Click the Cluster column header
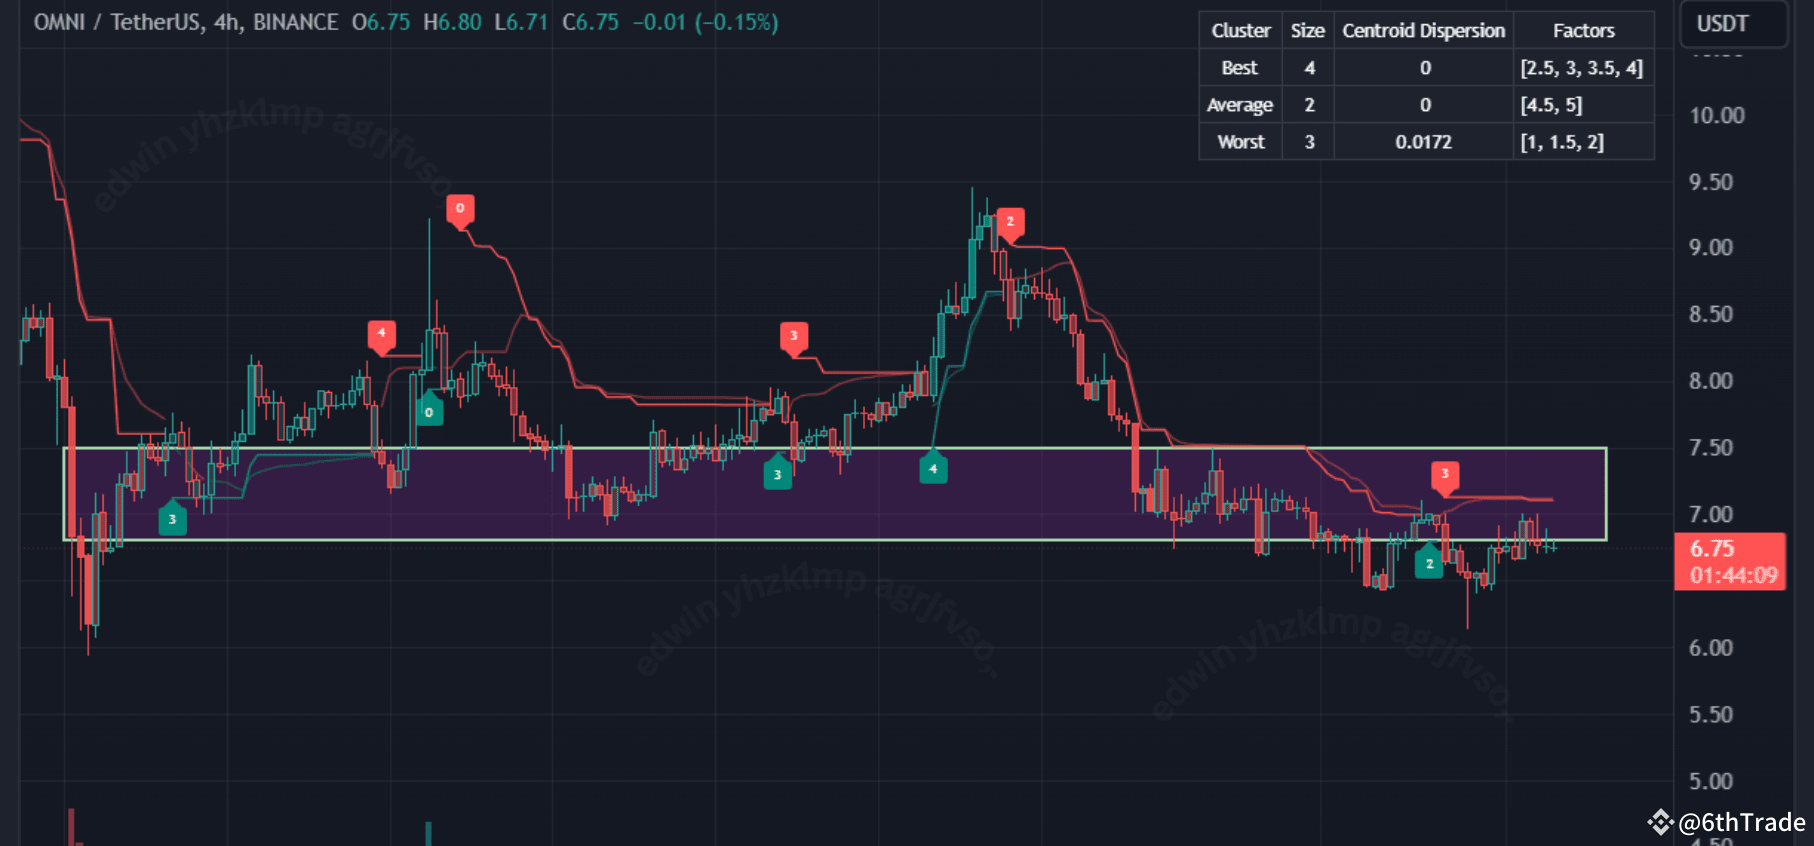This screenshot has width=1814, height=846. [x=1240, y=31]
